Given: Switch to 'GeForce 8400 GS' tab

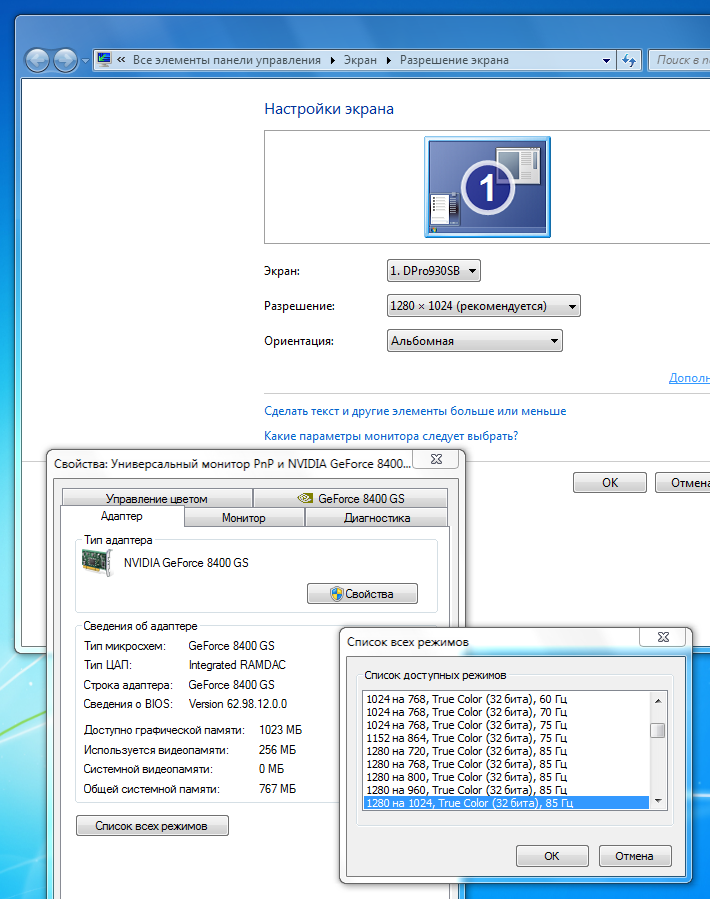Looking at the screenshot, I should coord(350,498).
